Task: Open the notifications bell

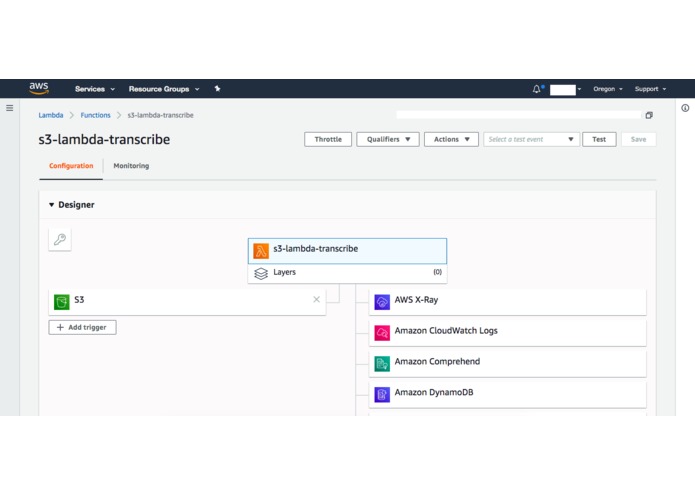Action: tap(537, 89)
